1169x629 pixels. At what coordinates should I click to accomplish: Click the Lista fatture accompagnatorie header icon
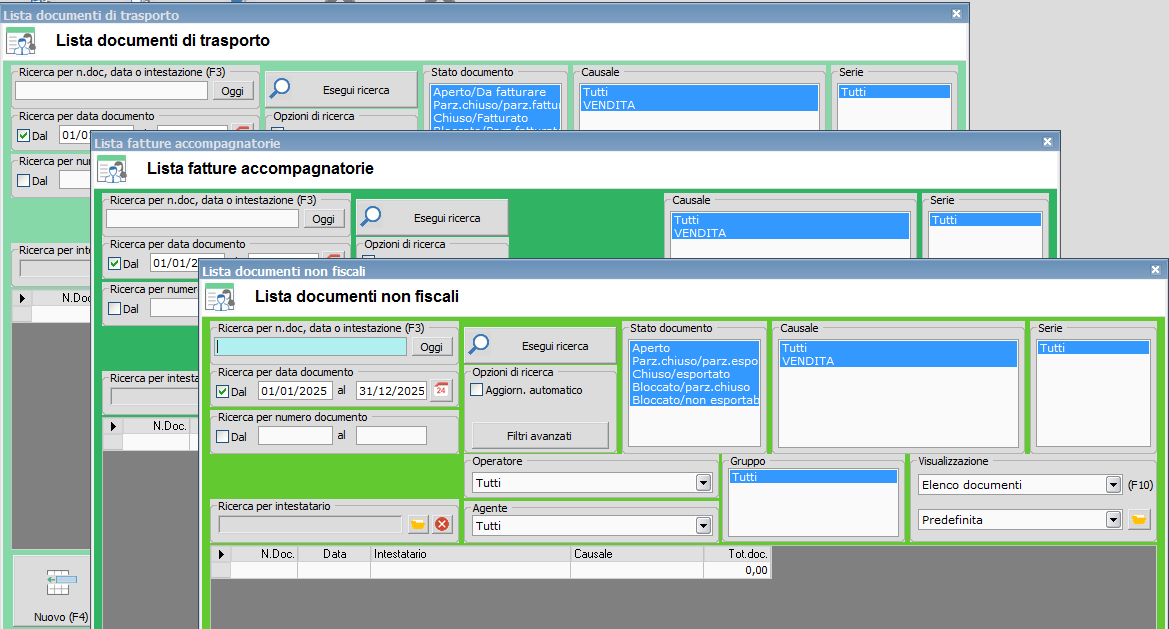112,169
